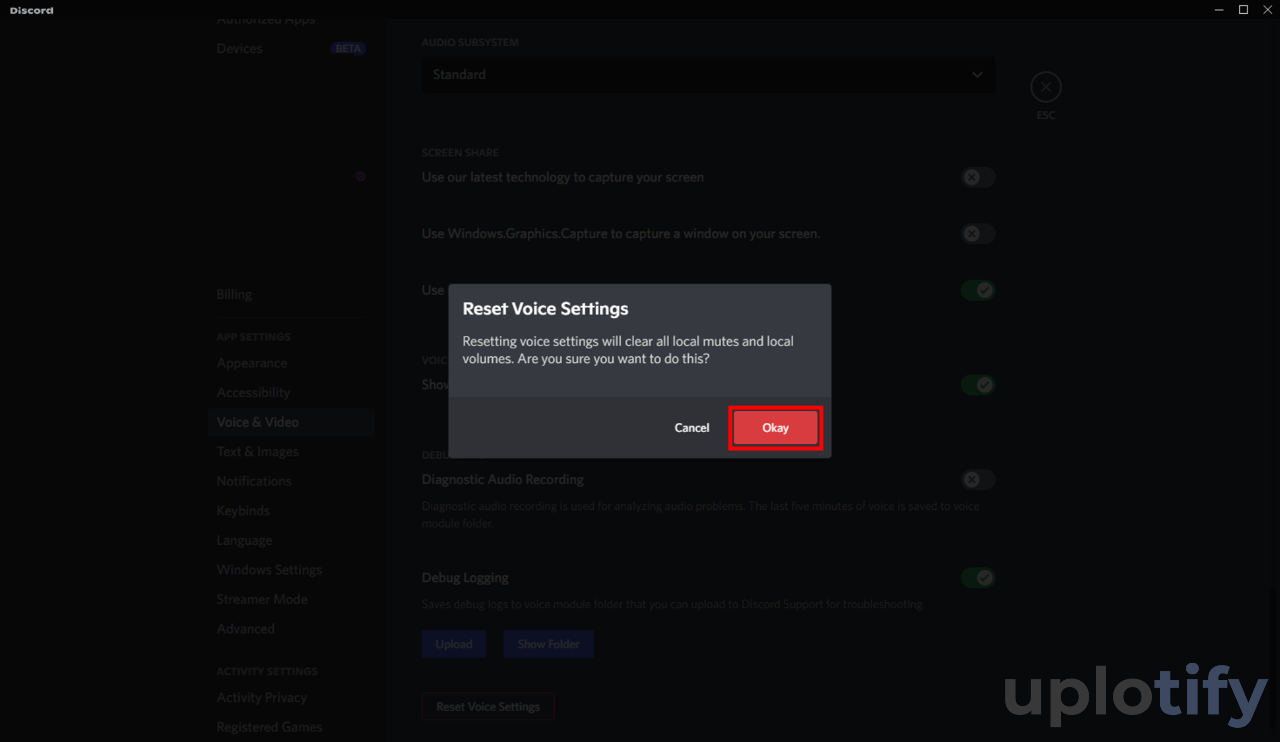Toggle Diagnostic Audio Recording switch
1280x742 pixels.
(978, 480)
